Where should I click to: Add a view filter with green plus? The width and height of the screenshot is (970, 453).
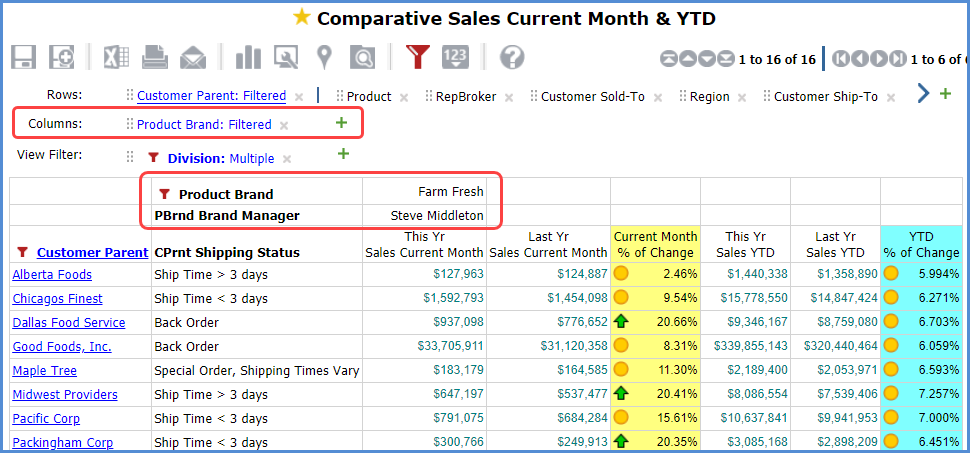click(343, 154)
